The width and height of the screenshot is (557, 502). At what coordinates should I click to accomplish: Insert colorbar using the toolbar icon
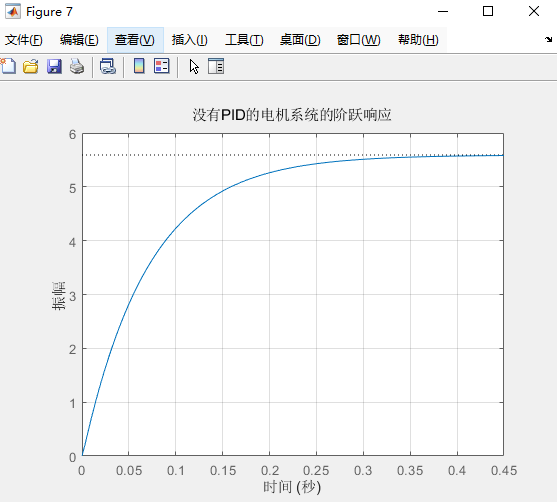[139, 66]
